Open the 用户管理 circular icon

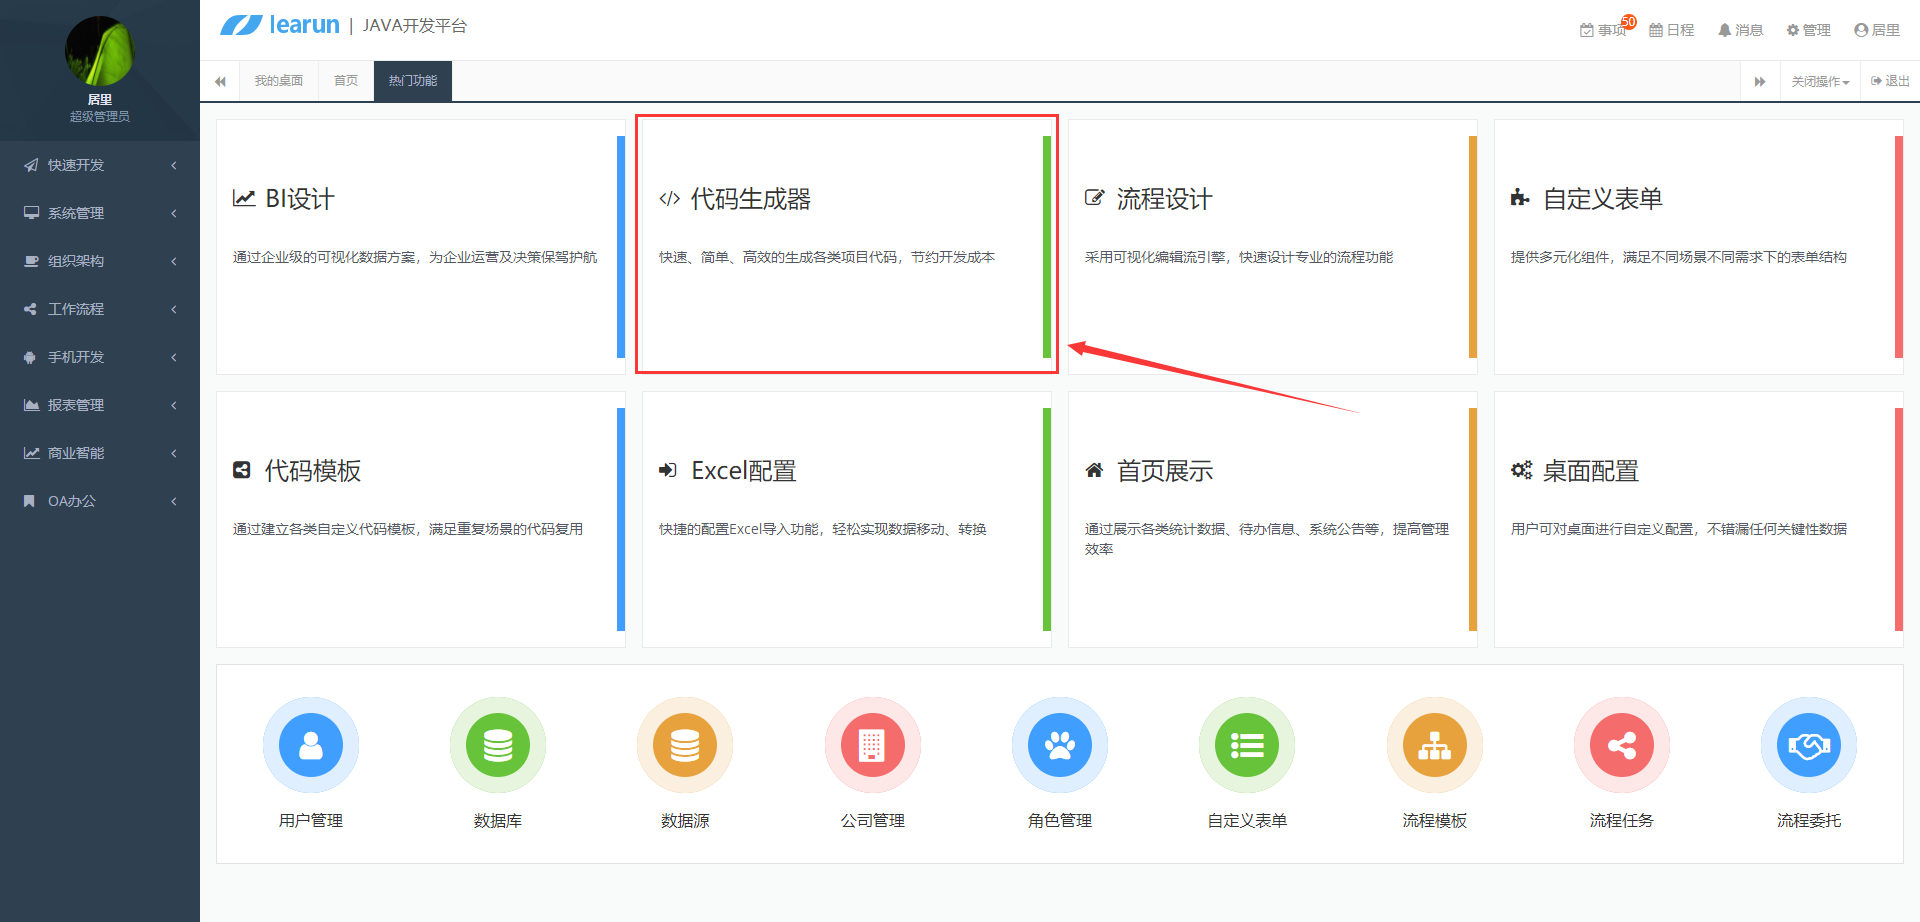[310, 745]
